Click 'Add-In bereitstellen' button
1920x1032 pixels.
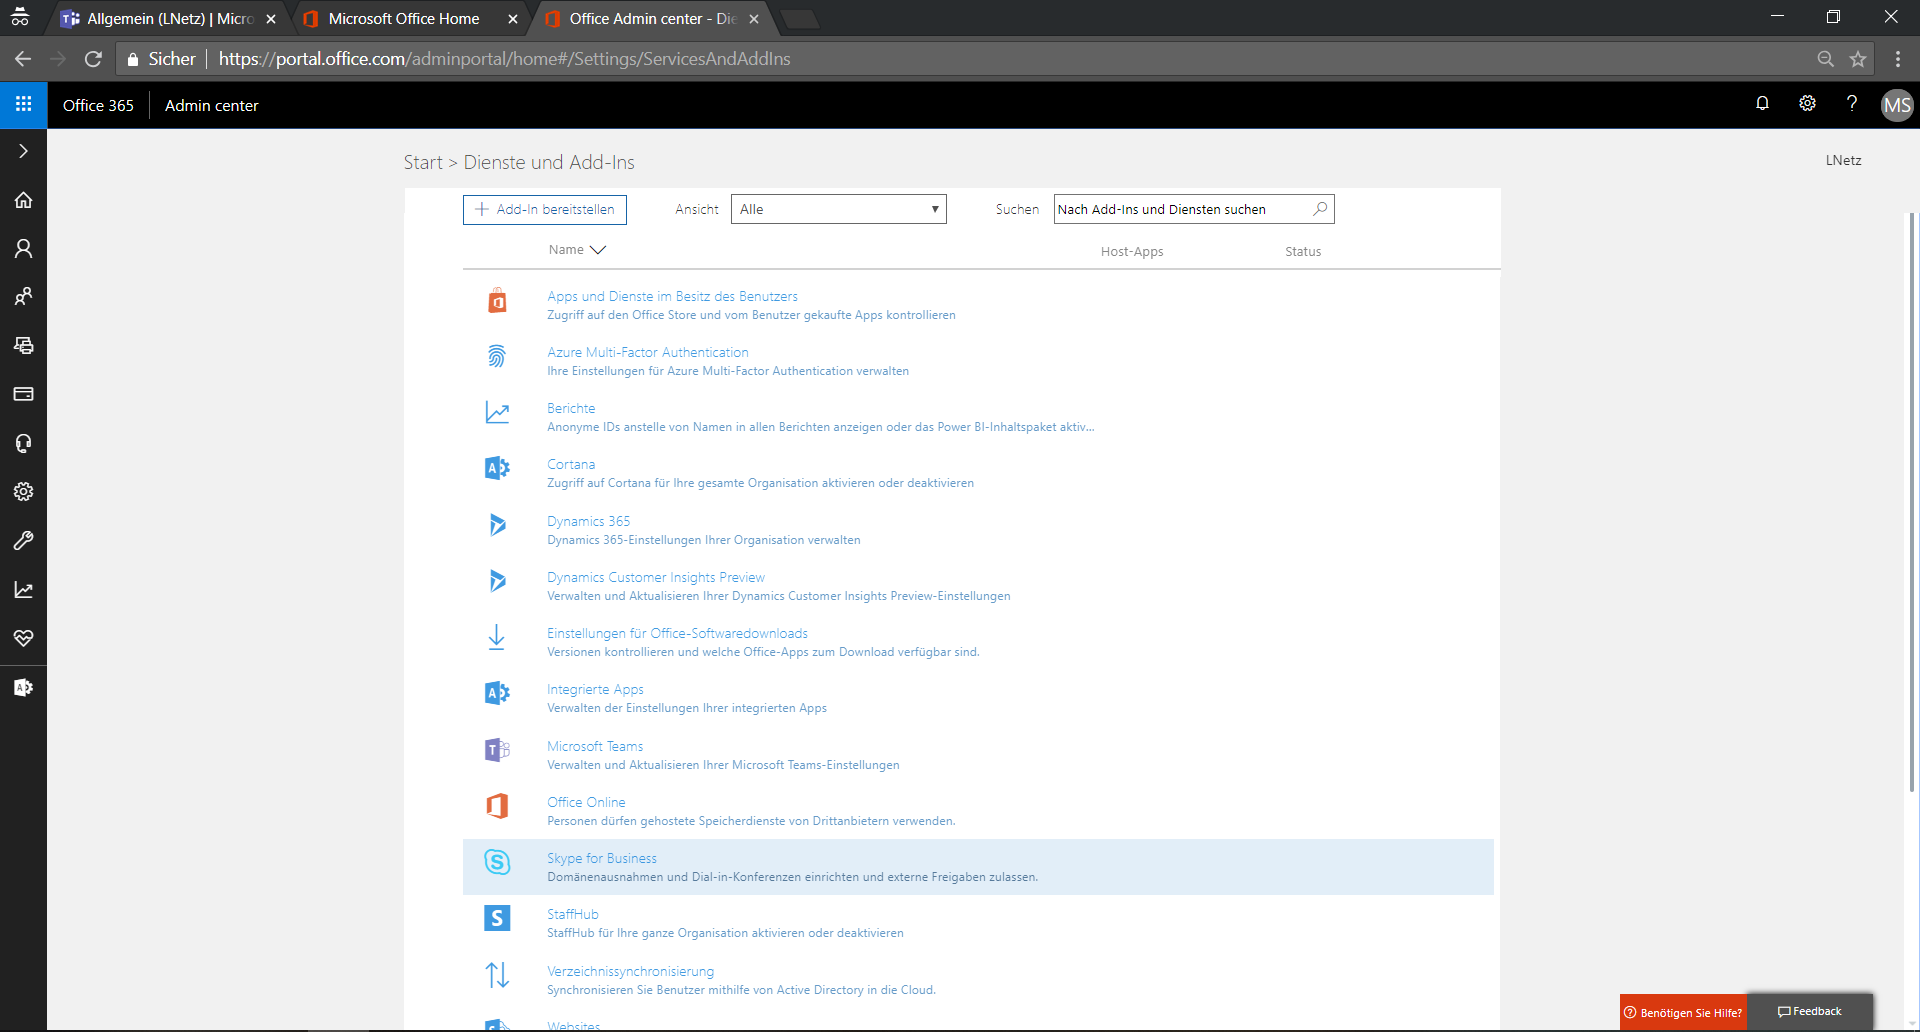pyautogui.click(x=545, y=209)
